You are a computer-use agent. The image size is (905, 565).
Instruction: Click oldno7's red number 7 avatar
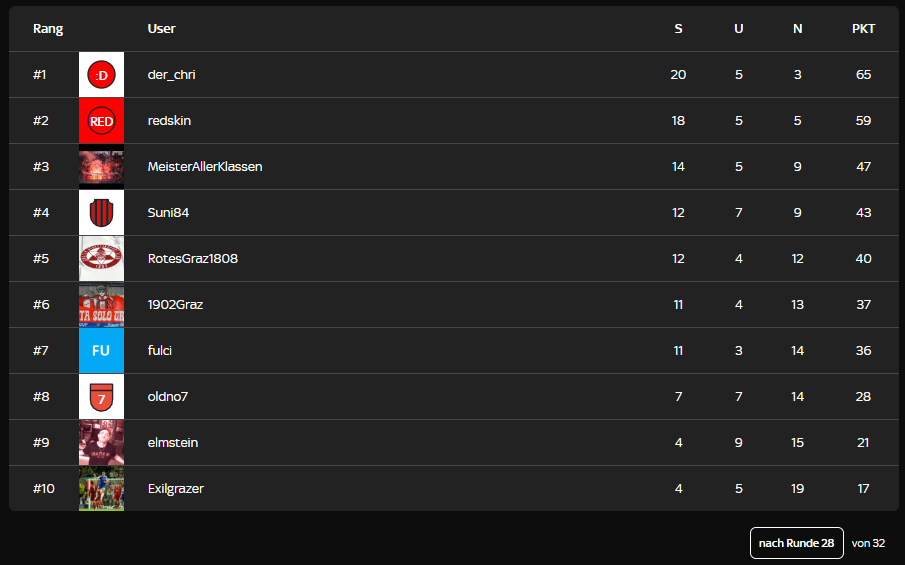tap(101, 396)
